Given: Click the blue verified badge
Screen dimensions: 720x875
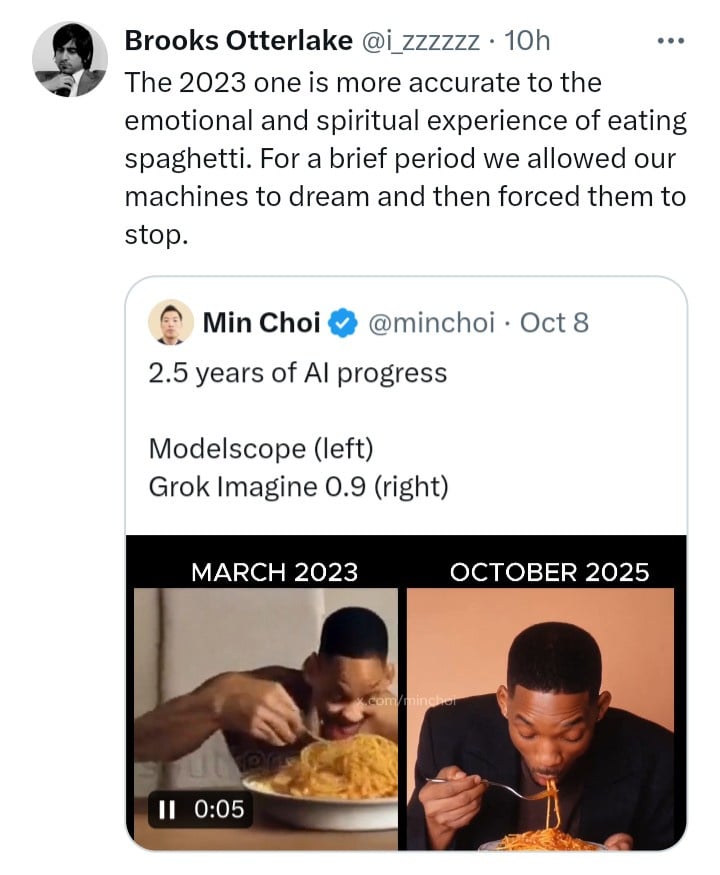Looking at the screenshot, I should pos(342,323).
